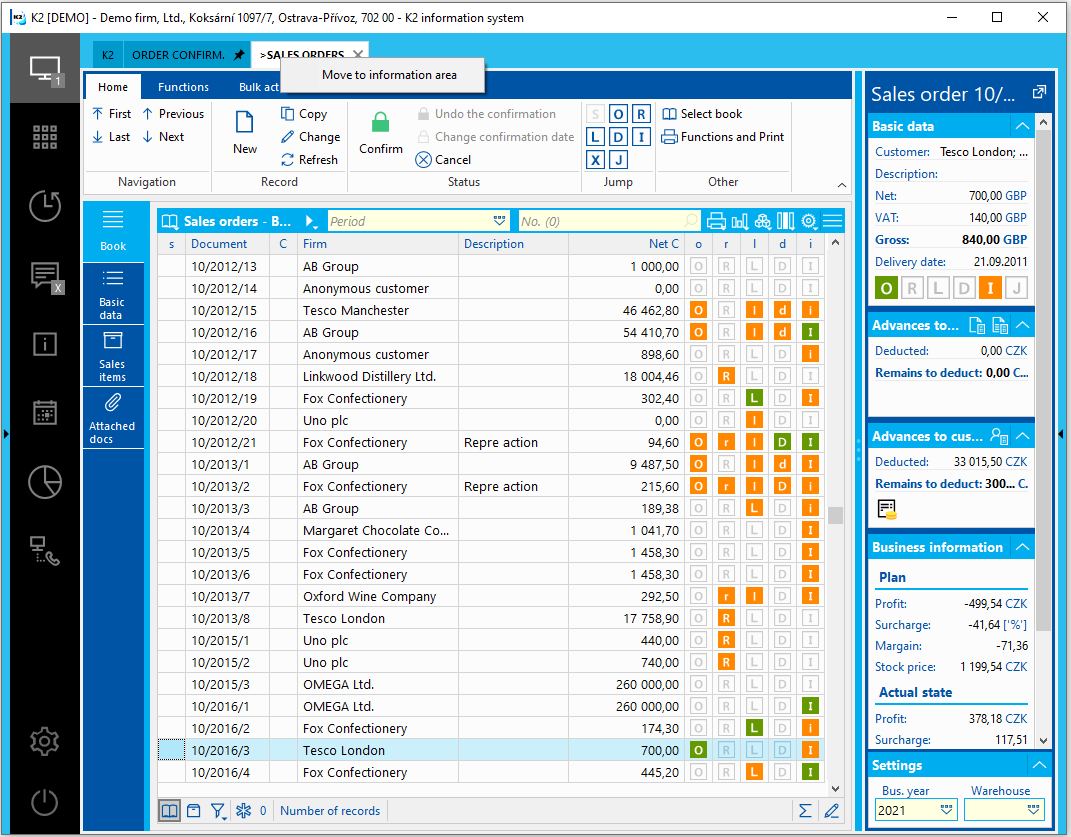Screen dimensions: 1071x837
Task: Toggle the green O flag in Basic data
Action: tap(886, 288)
